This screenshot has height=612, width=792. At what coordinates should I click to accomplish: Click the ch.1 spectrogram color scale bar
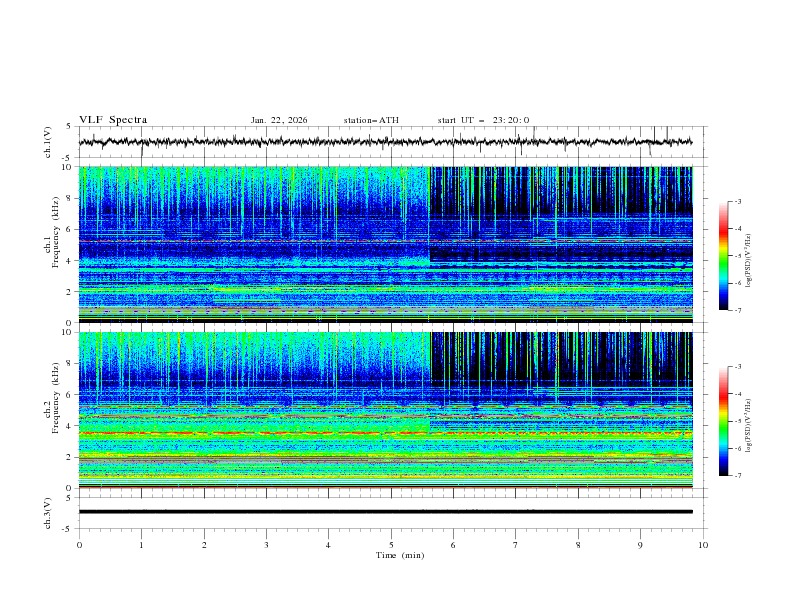(723, 256)
